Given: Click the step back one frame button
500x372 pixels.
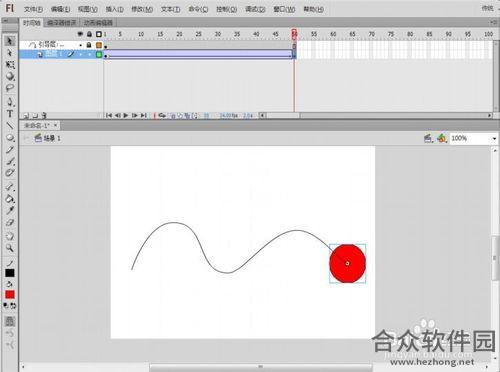Looking at the screenshot, I should [117, 115].
